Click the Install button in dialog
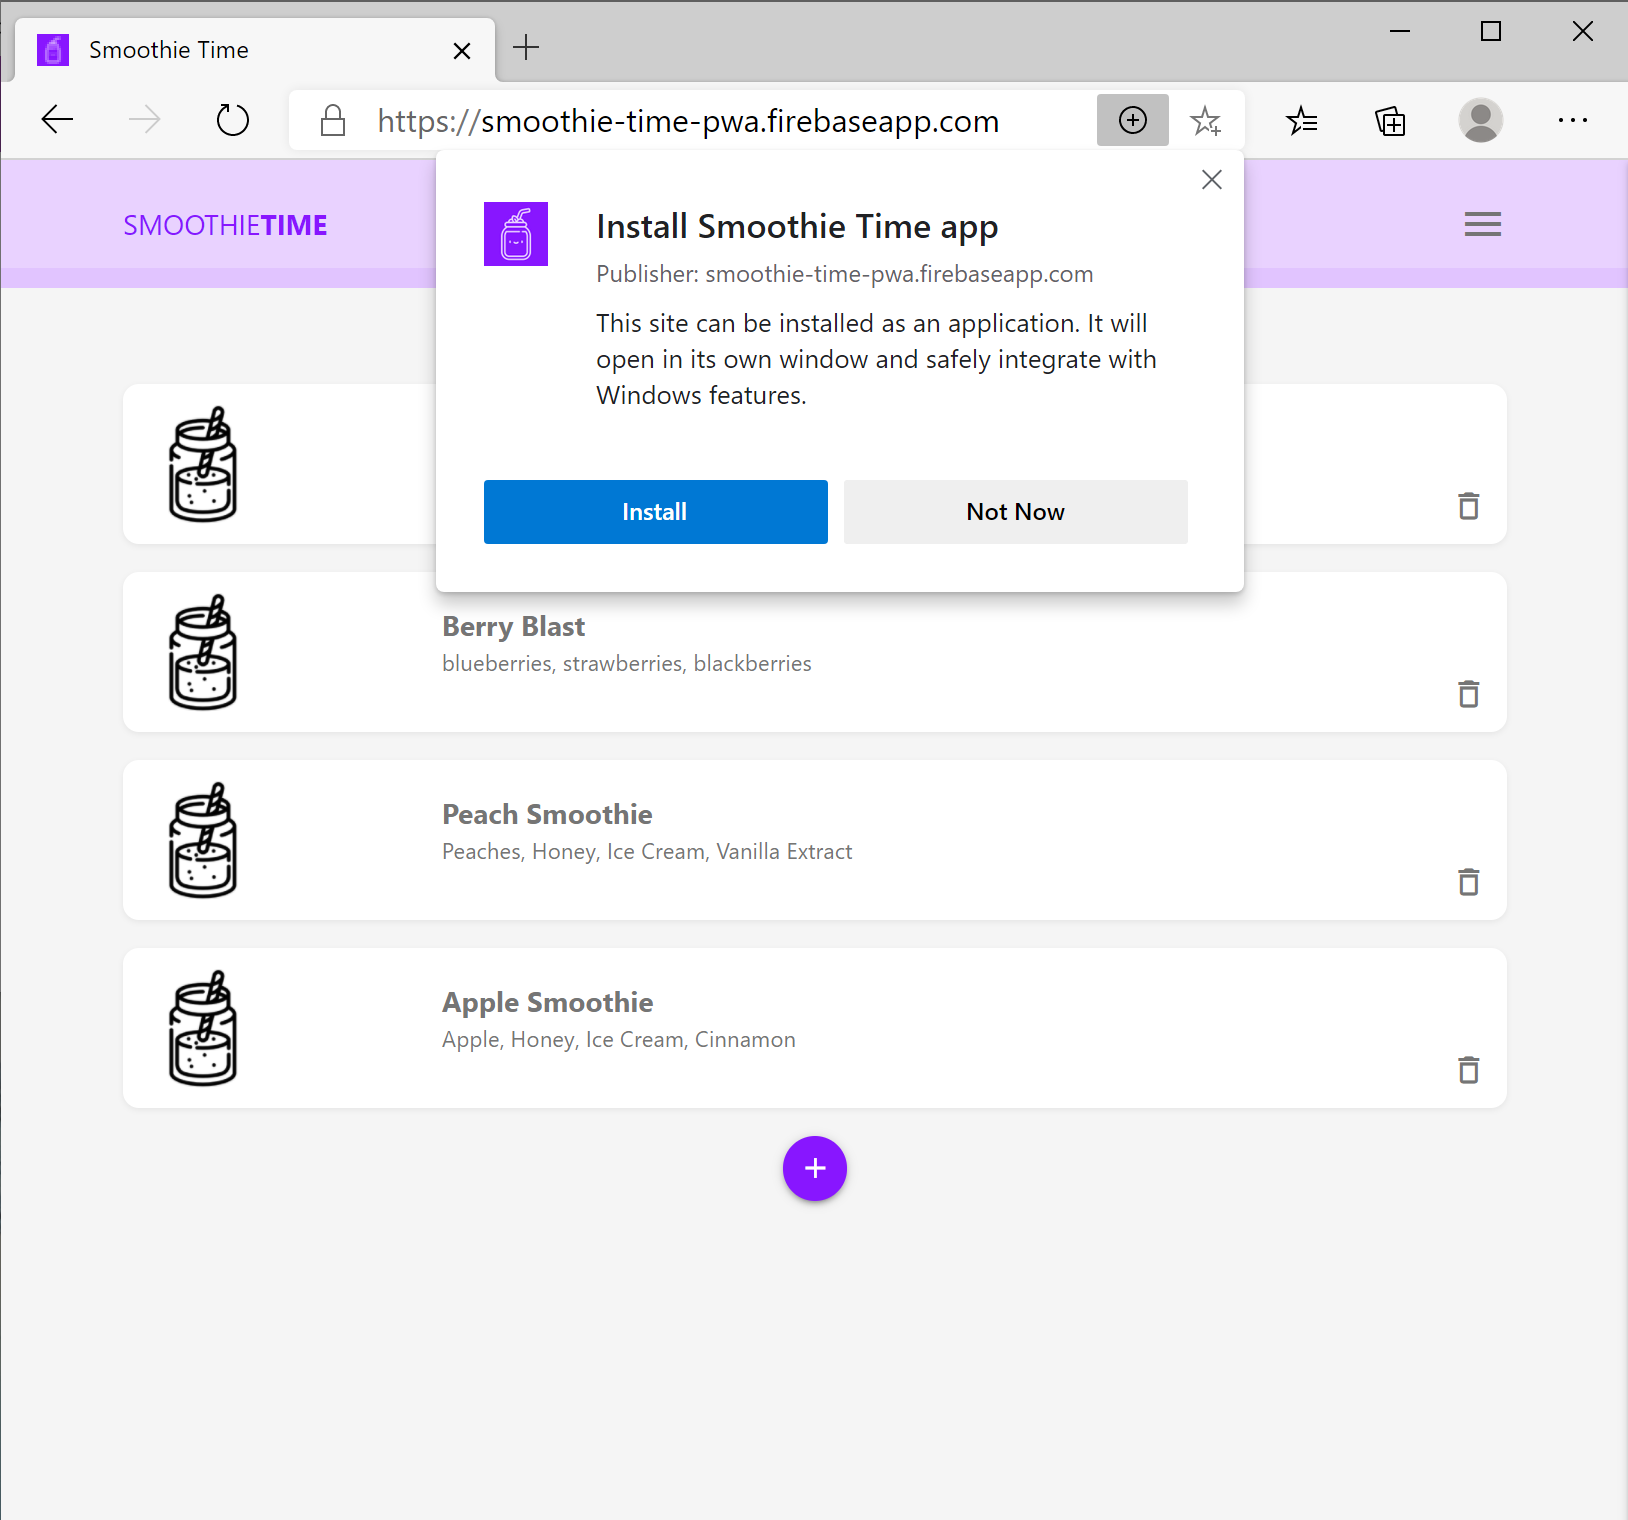 point(655,512)
